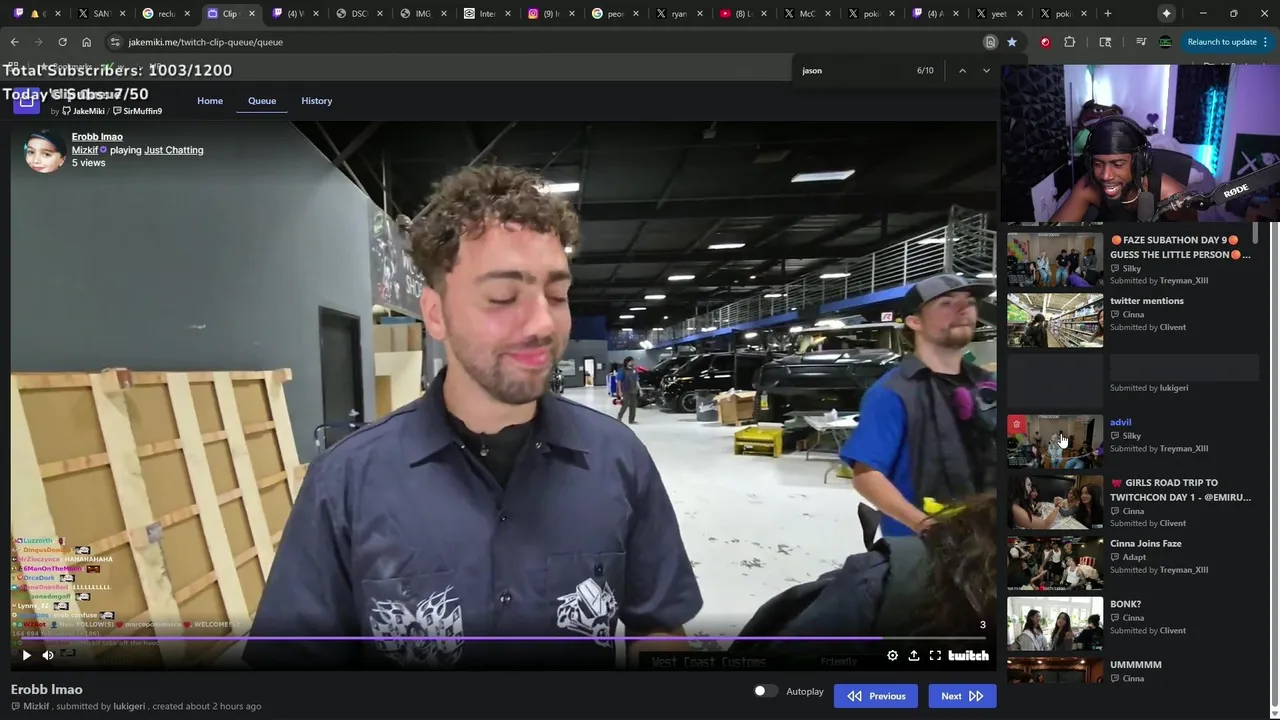1280x720 pixels.
Task: Seek along the purple video progress bar
Action: (503, 638)
